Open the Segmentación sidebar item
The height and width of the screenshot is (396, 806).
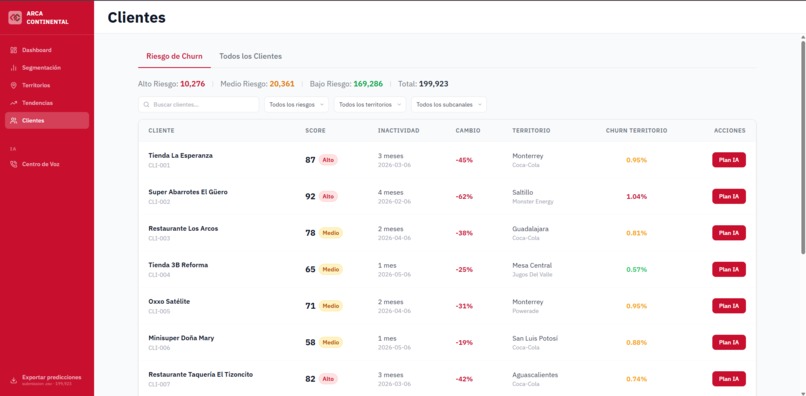(x=47, y=67)
